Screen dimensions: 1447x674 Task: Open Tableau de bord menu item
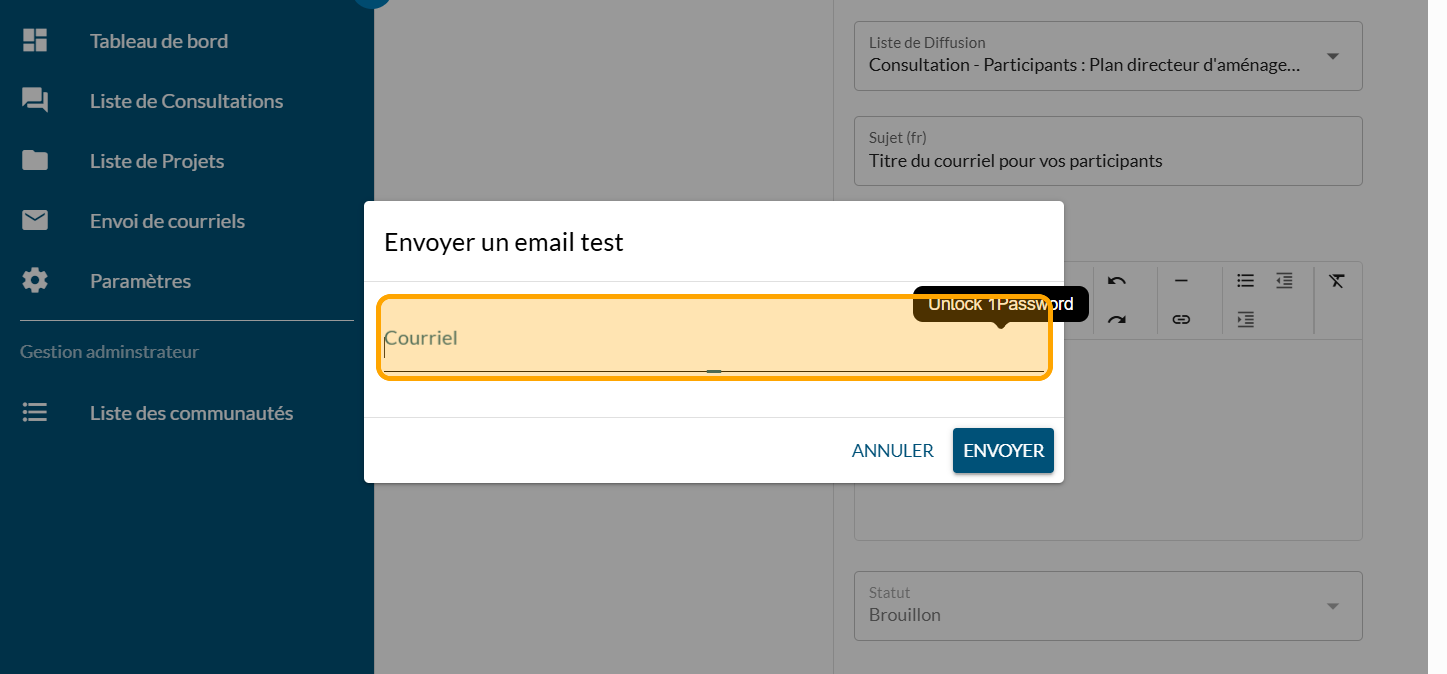(x=159, y=41)
